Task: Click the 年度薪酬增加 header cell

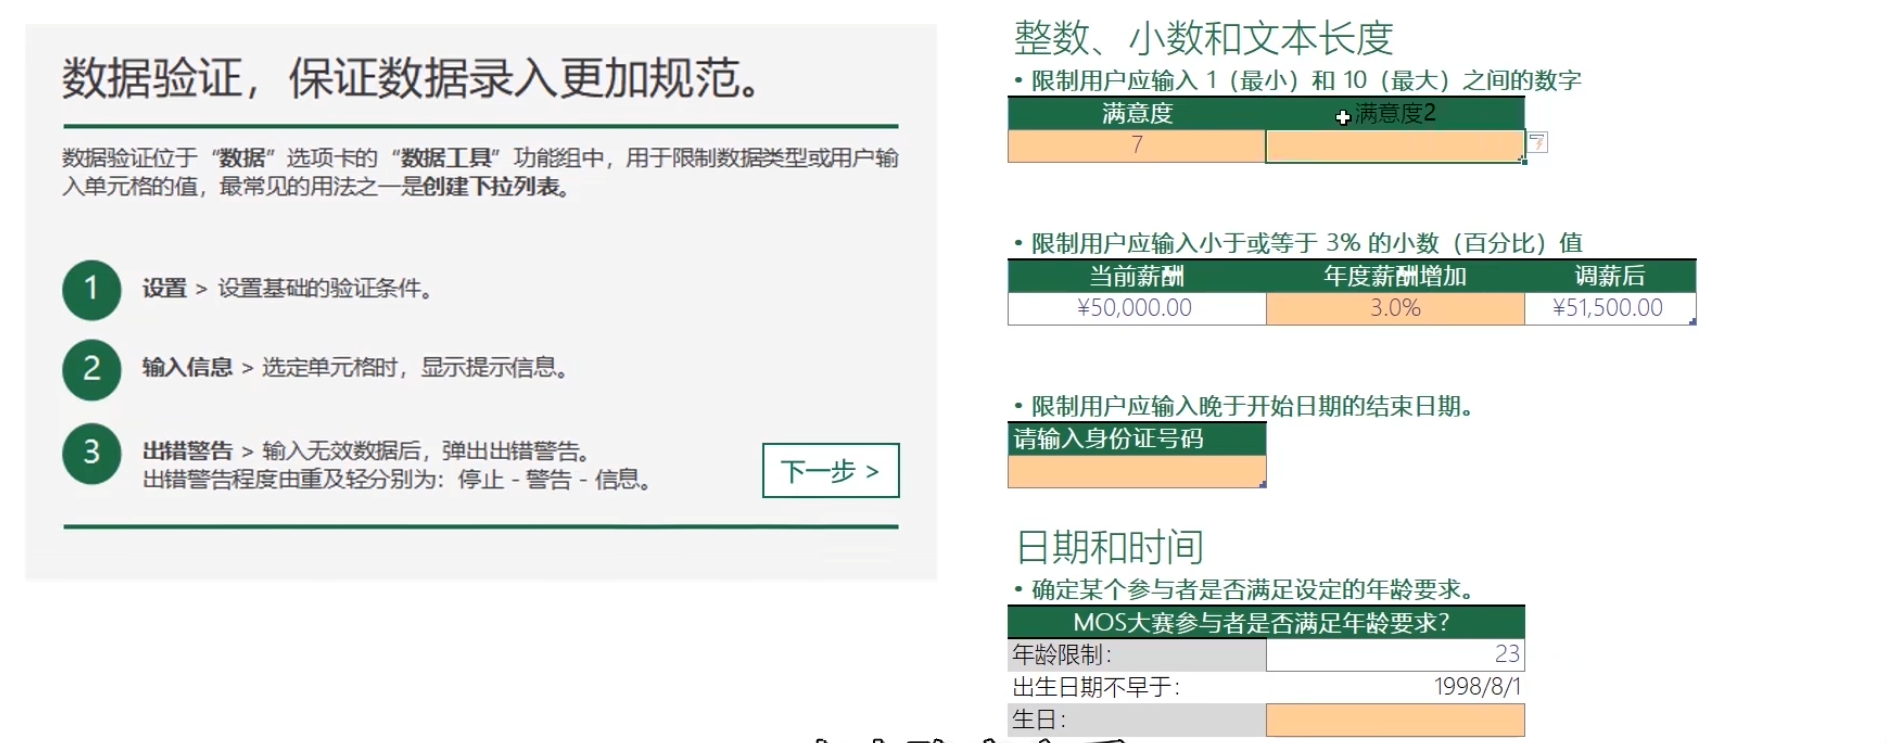Action: [x=1394, y=276]
